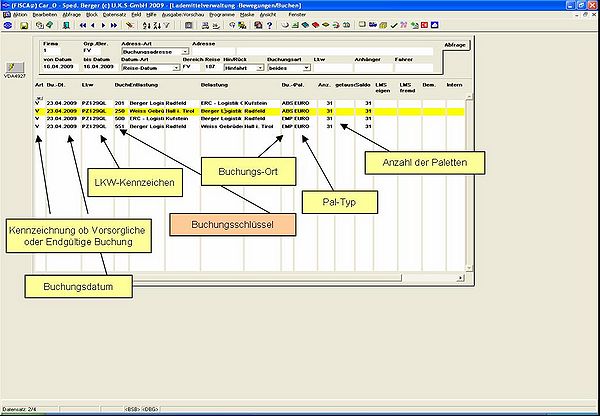The image size is (600, 416).
Task: Open the Fenster menu
Action: 297,15
